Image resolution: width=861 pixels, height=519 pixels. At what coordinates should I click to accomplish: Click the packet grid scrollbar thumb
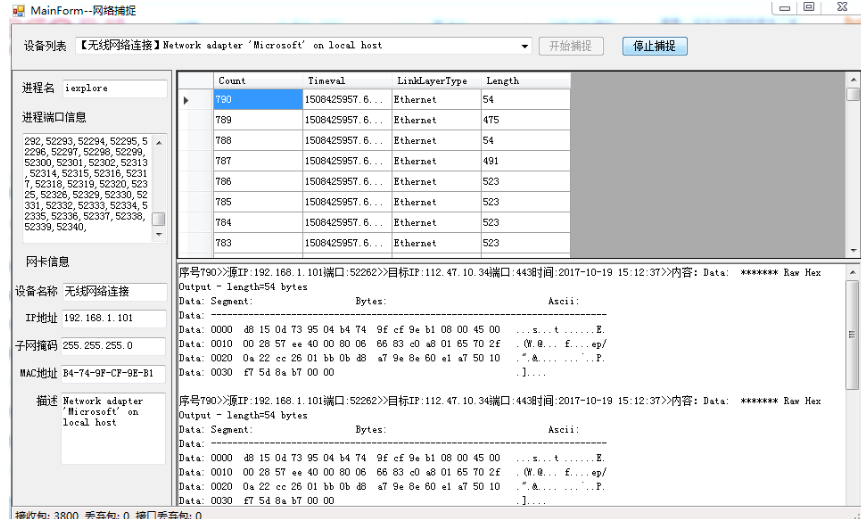[853, 94]
